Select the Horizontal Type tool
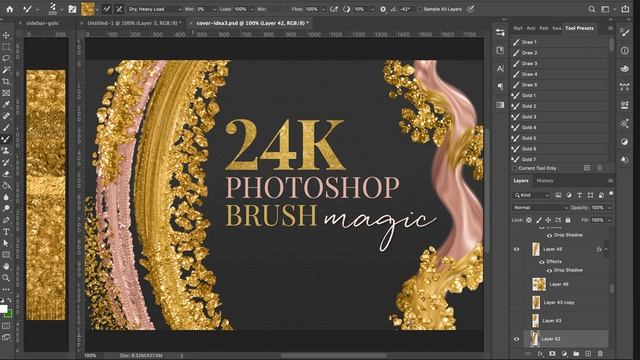 (6, 232)
